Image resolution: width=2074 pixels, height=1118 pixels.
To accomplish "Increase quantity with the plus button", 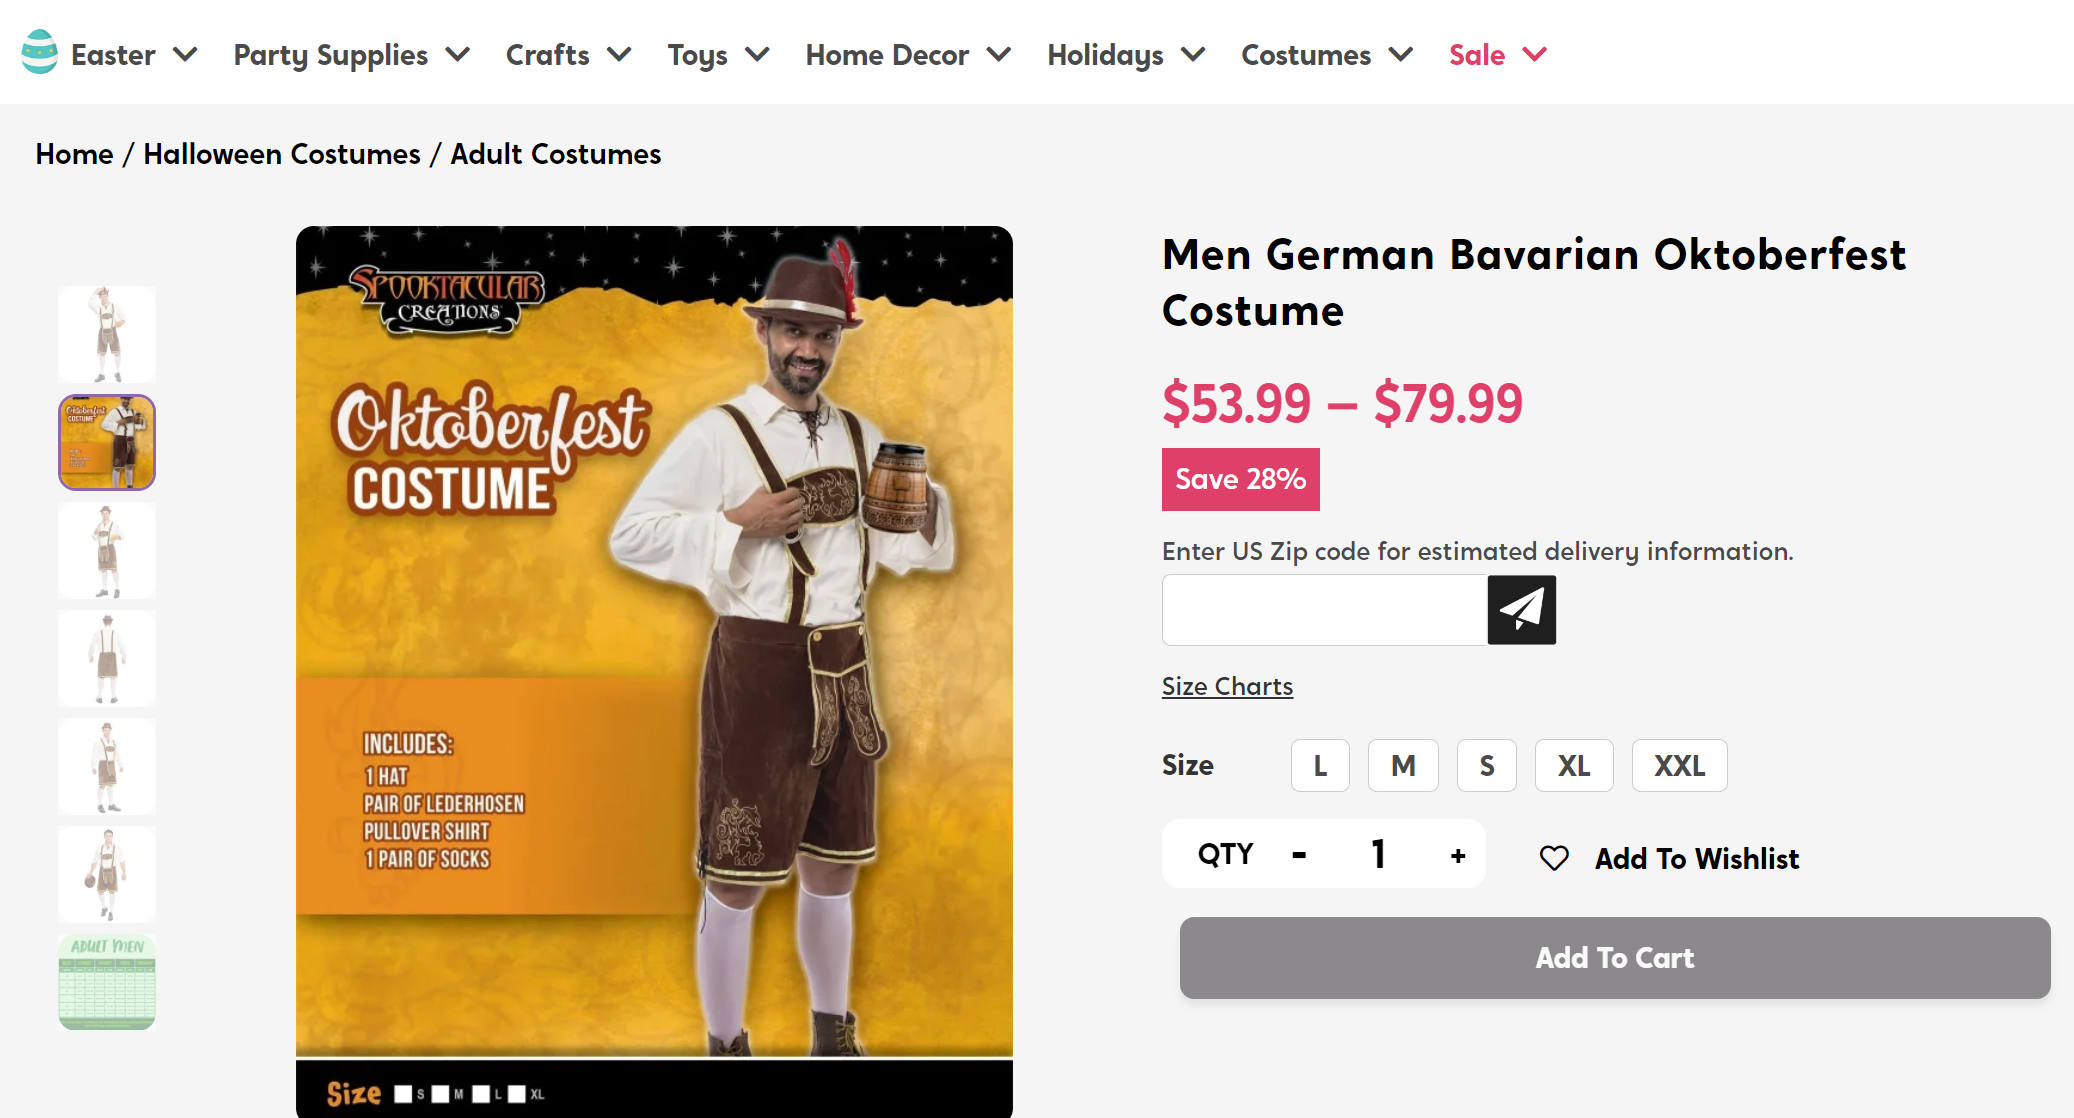I will pos(1458,856).
